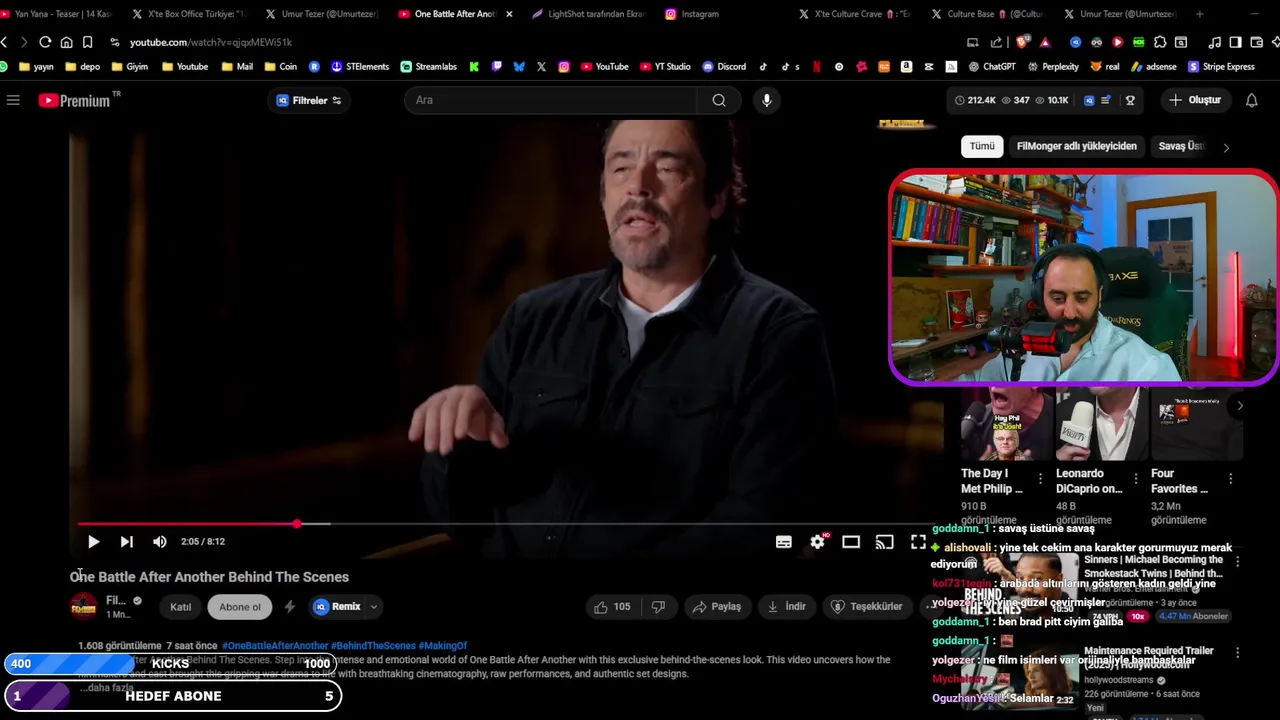Go to YouTube Premium home logo
1280x720 pixels.
click(74, 100)
